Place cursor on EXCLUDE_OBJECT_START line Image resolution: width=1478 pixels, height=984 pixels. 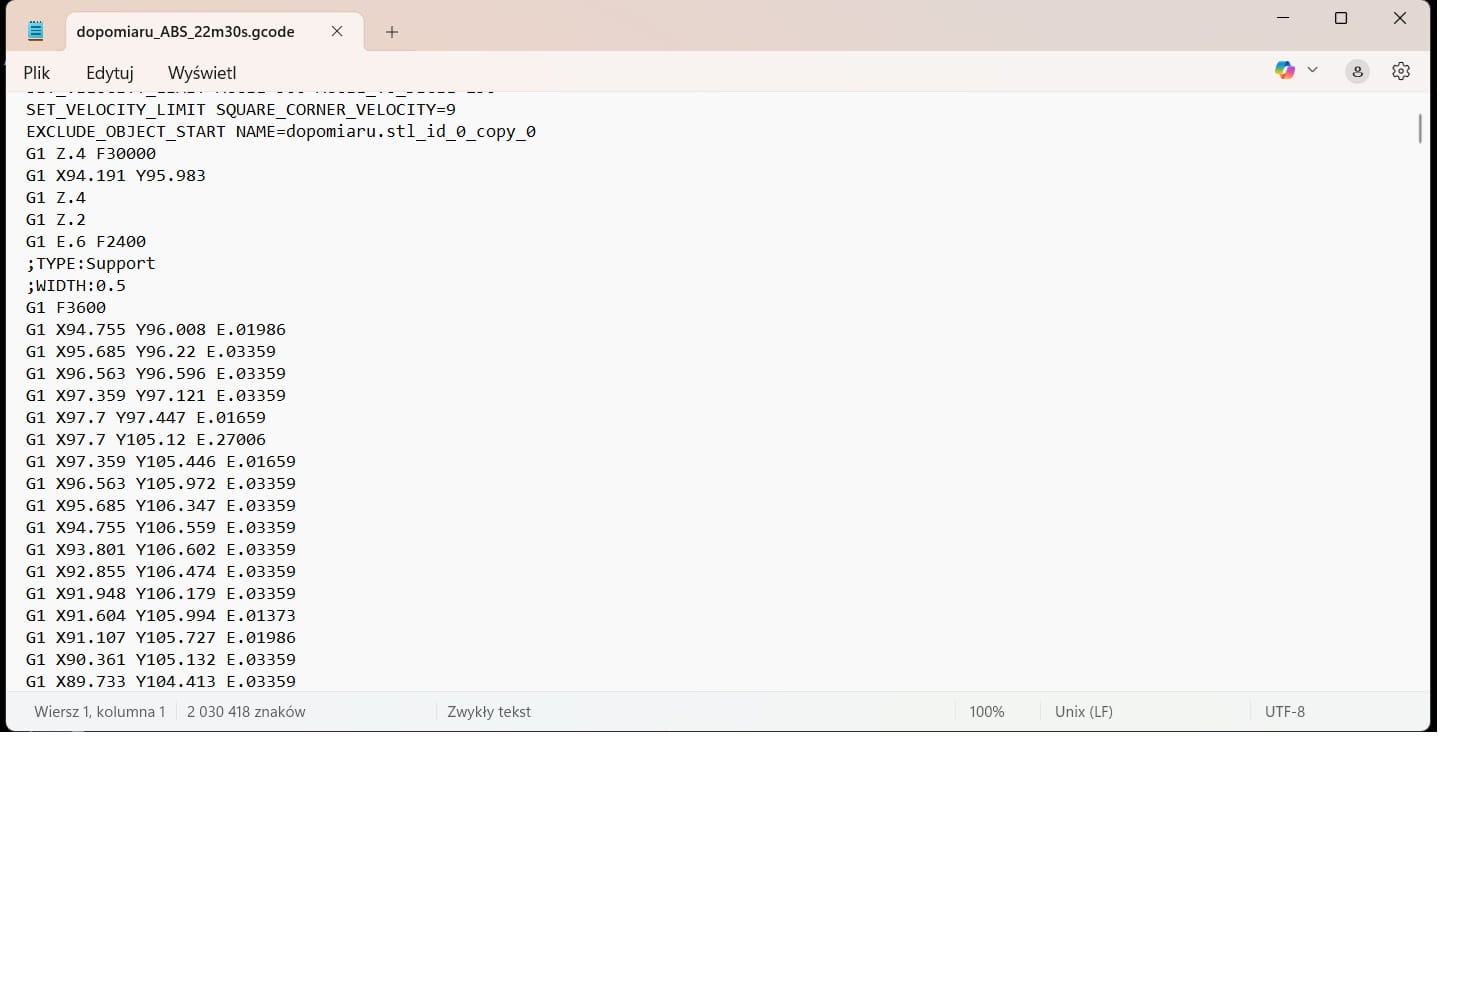click(x=281, y=132)
